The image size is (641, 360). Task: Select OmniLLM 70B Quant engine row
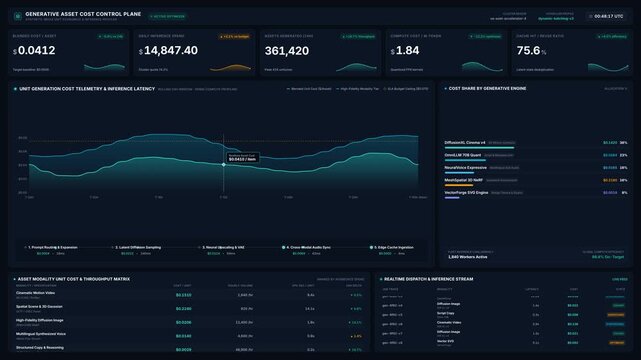536,157
